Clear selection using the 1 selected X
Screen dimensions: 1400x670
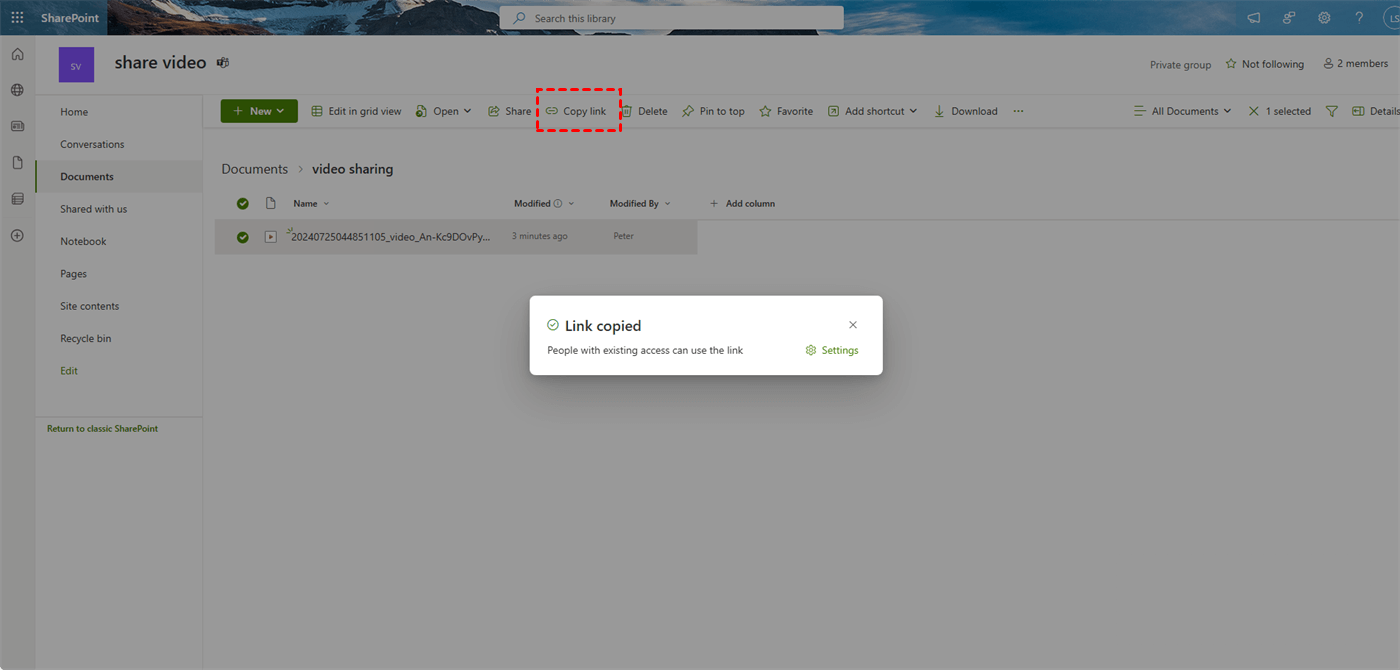1254,111
